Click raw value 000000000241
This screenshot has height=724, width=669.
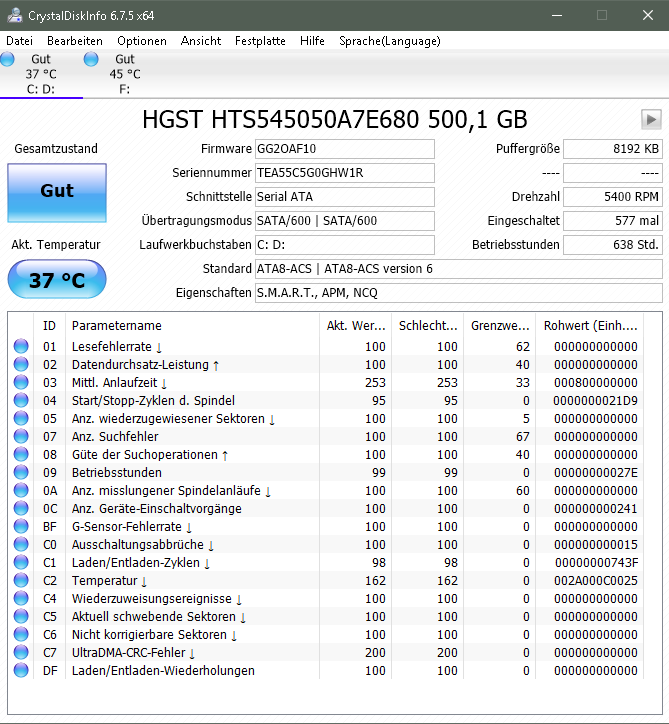coord(596,508)
